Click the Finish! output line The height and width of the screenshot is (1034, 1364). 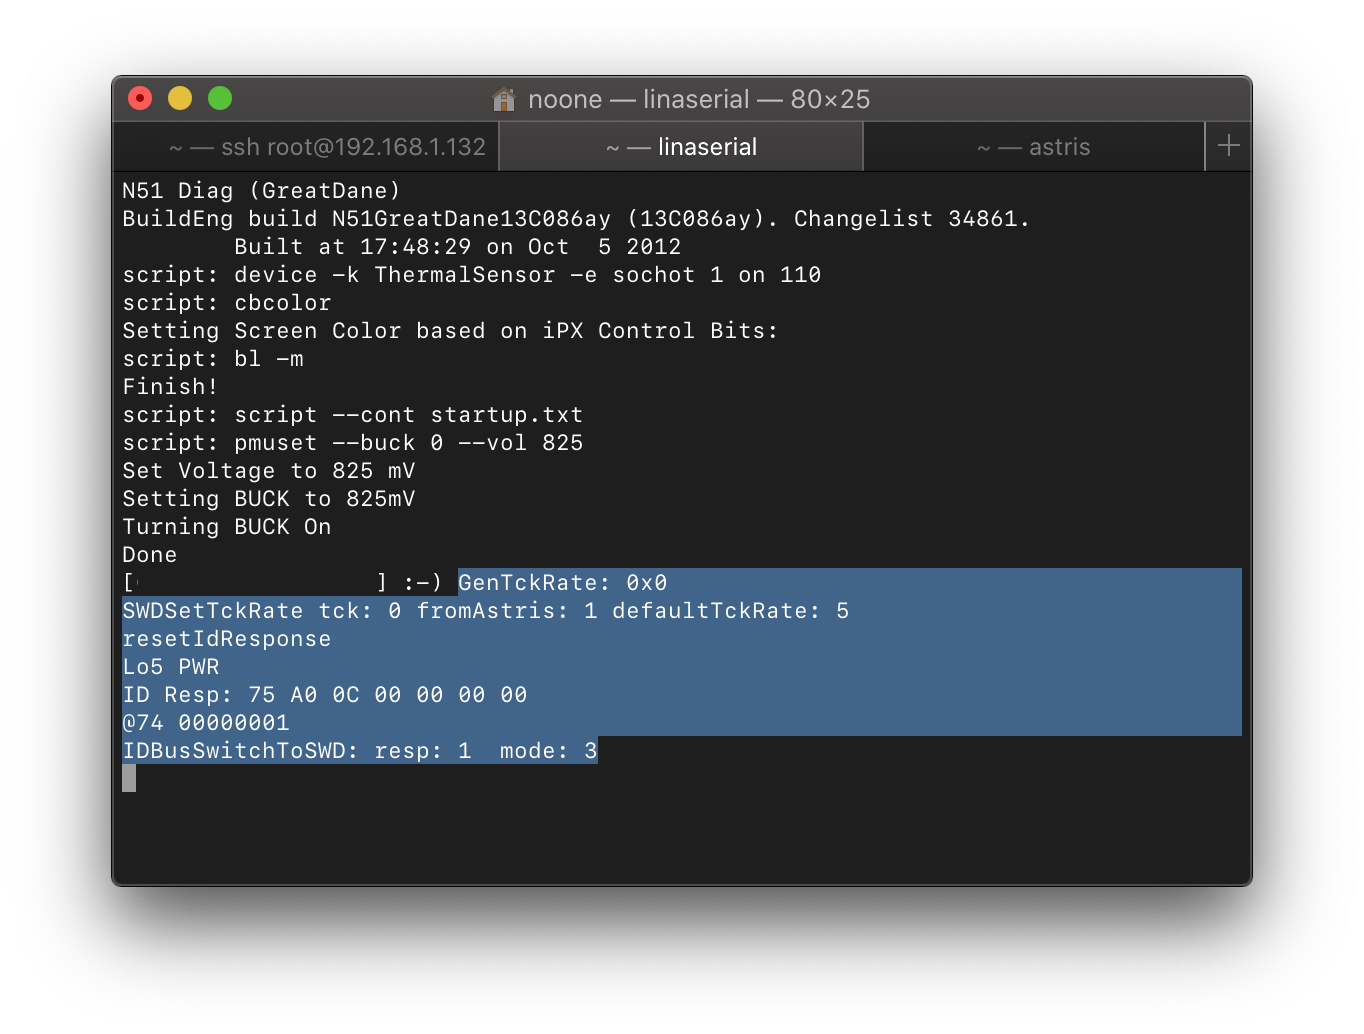[170, 386]
